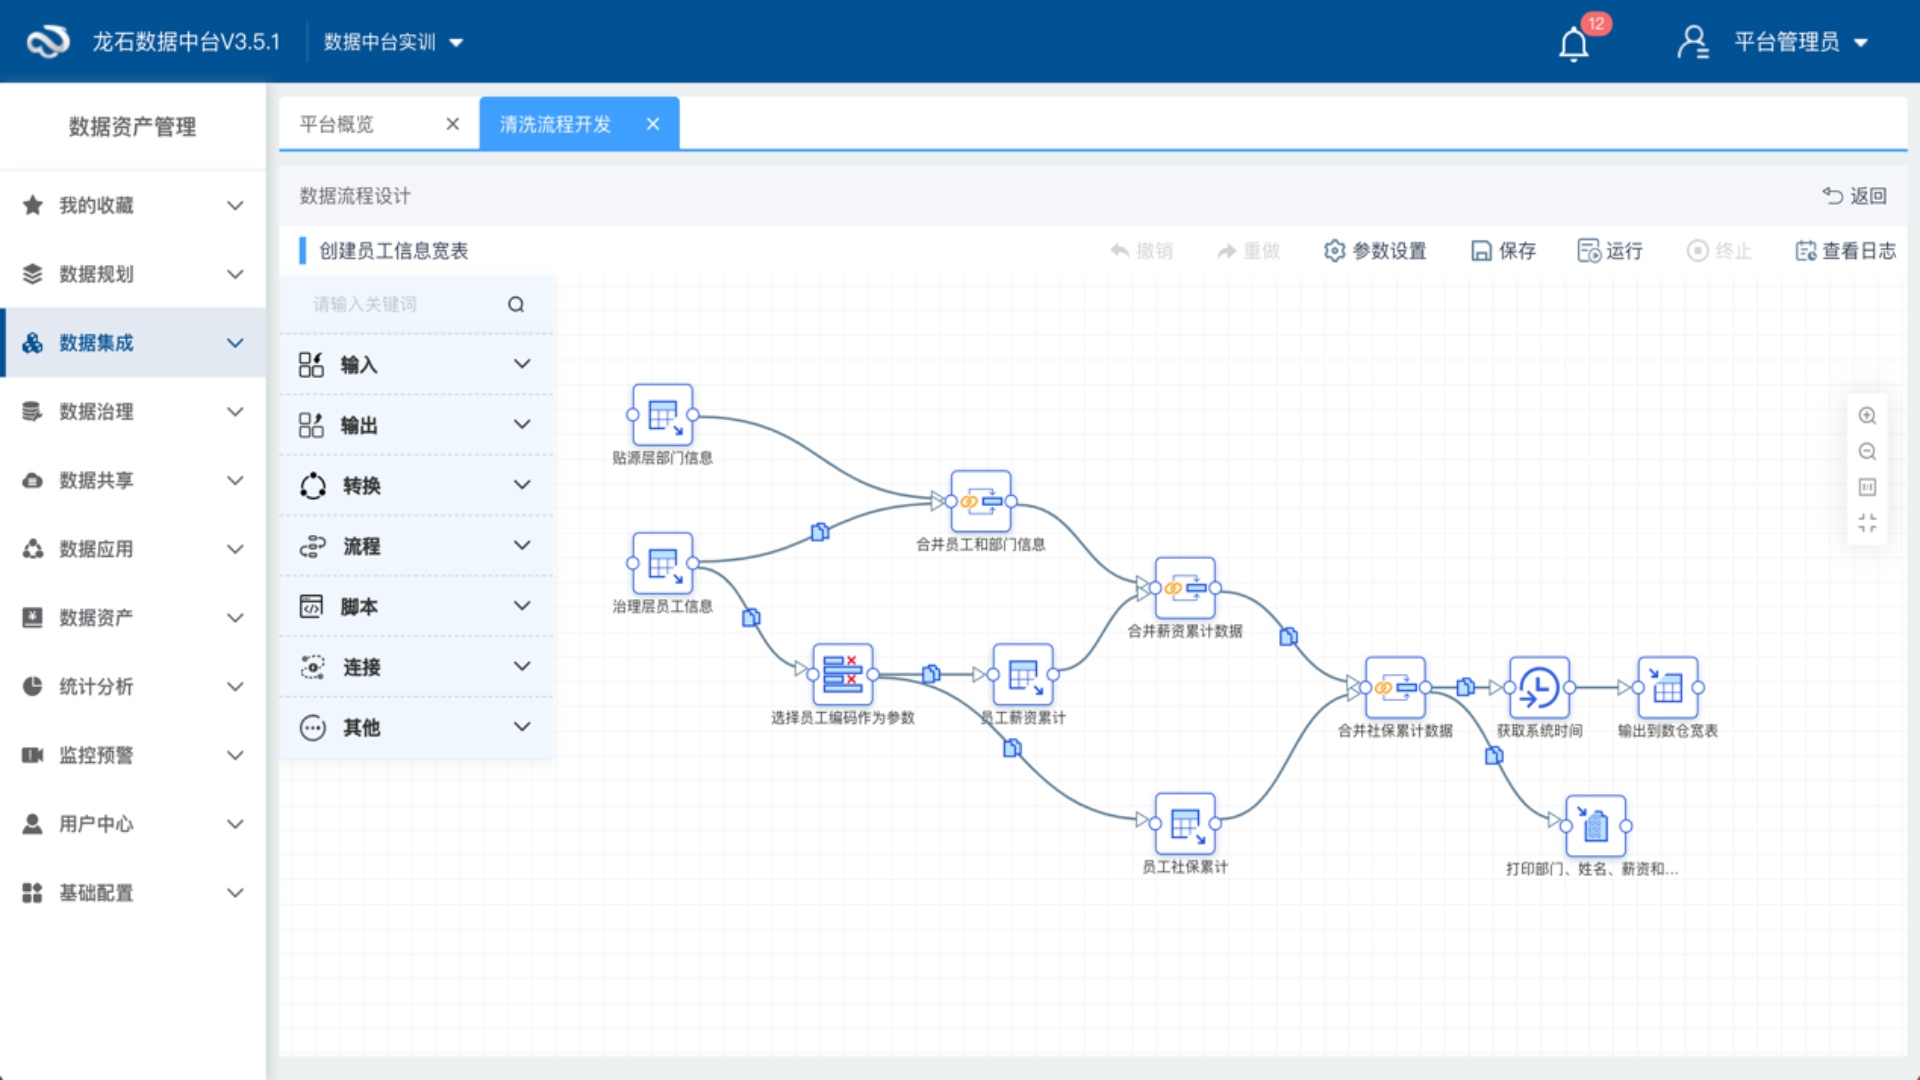Image resolution: width=1920 pixels, height=1080 pixels.
Task: Click the 贴源层部门信息 table input node
Action: coord(662,415)
